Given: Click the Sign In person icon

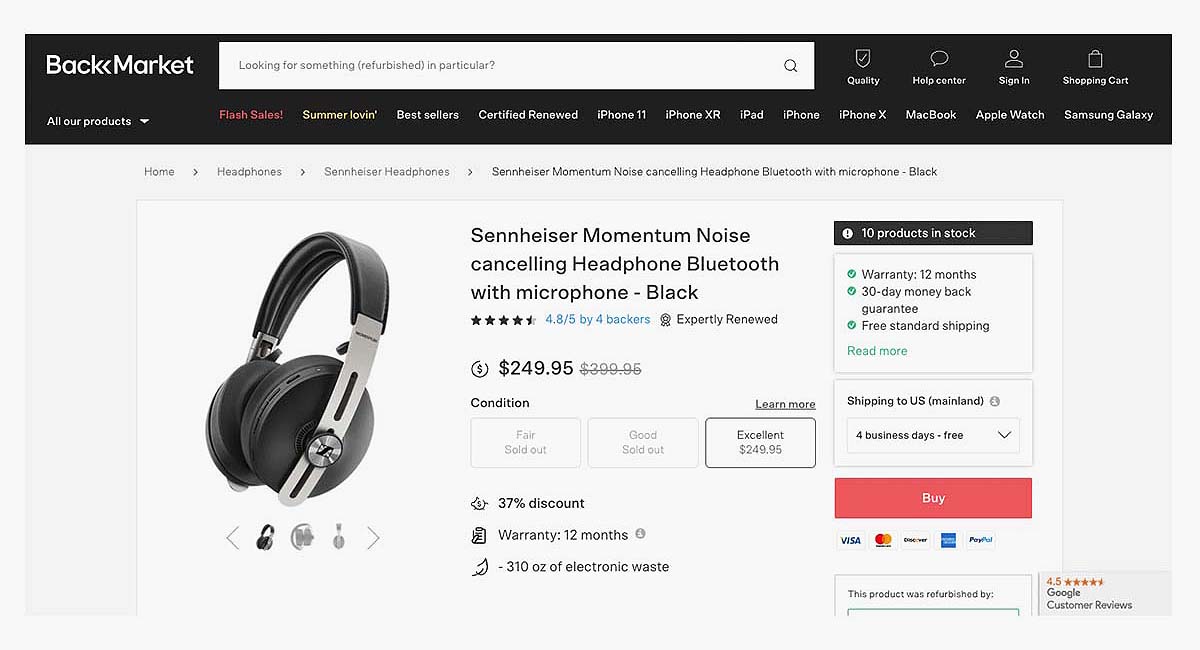Looking at the screenshot, I should point(1013,58).
